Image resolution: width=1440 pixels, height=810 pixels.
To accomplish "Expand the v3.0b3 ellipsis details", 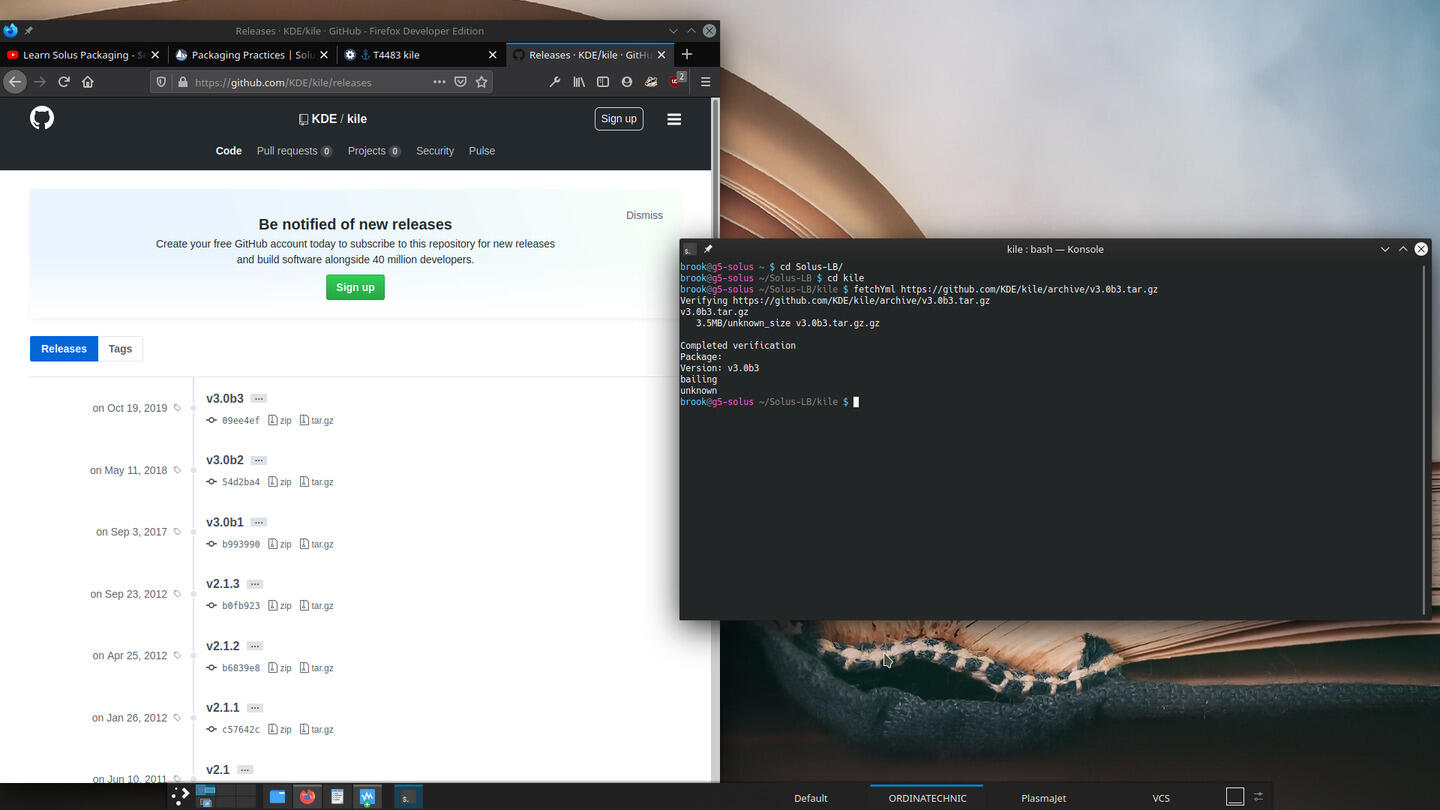I will [x=259, y=399].
